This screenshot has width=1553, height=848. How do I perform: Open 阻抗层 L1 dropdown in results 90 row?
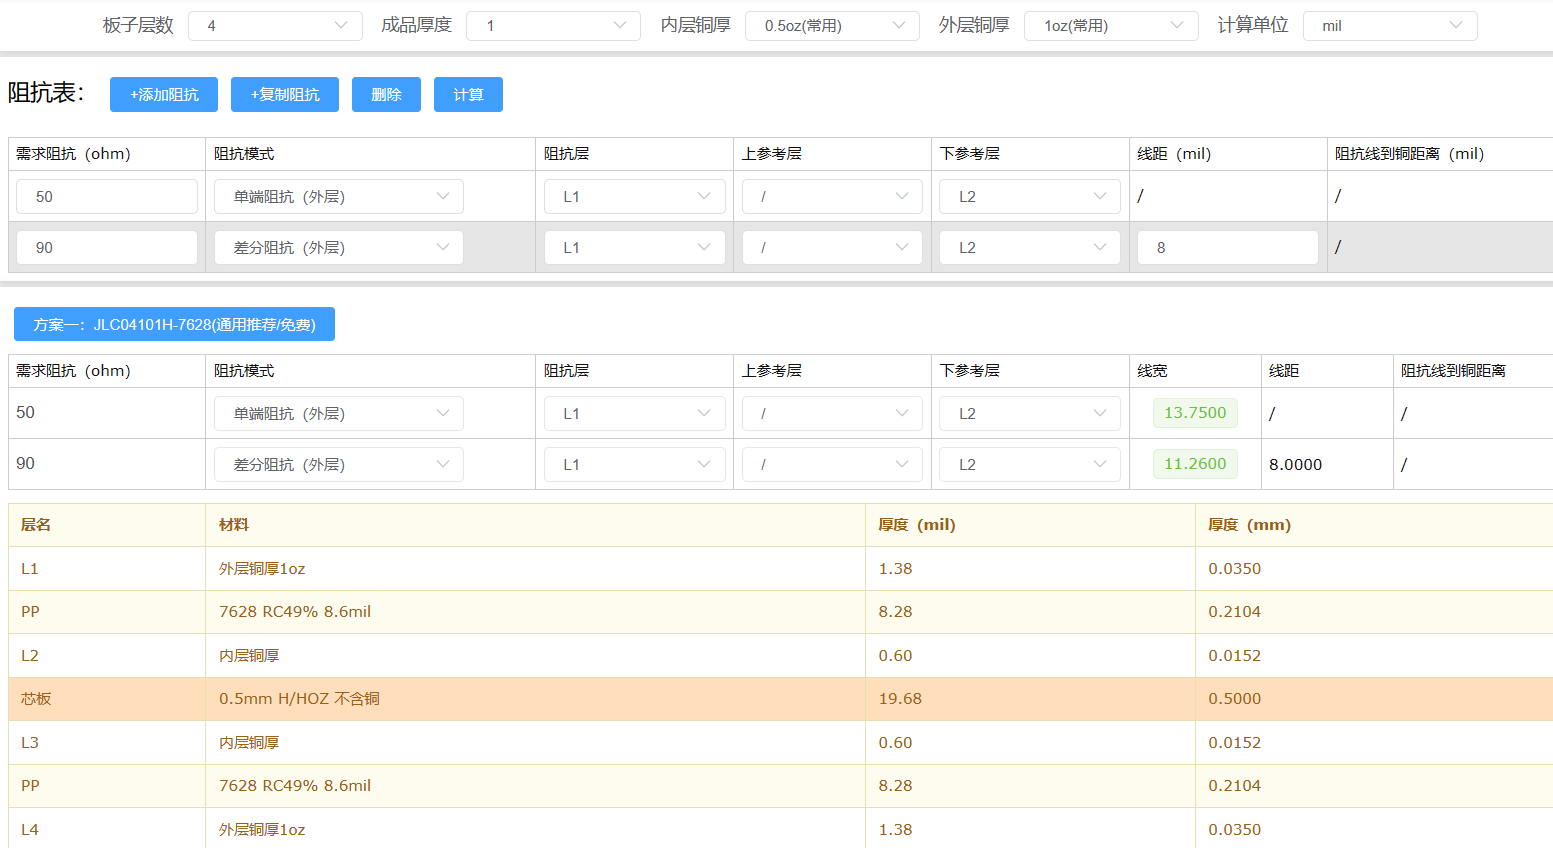pyautogui.click(x=635, y=464)
